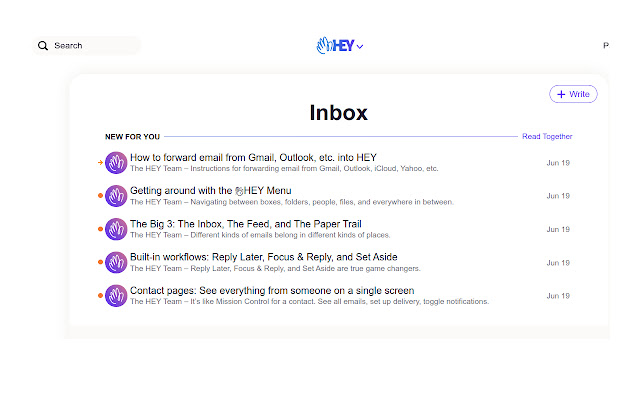Click the Write button

tap(573, 94)
